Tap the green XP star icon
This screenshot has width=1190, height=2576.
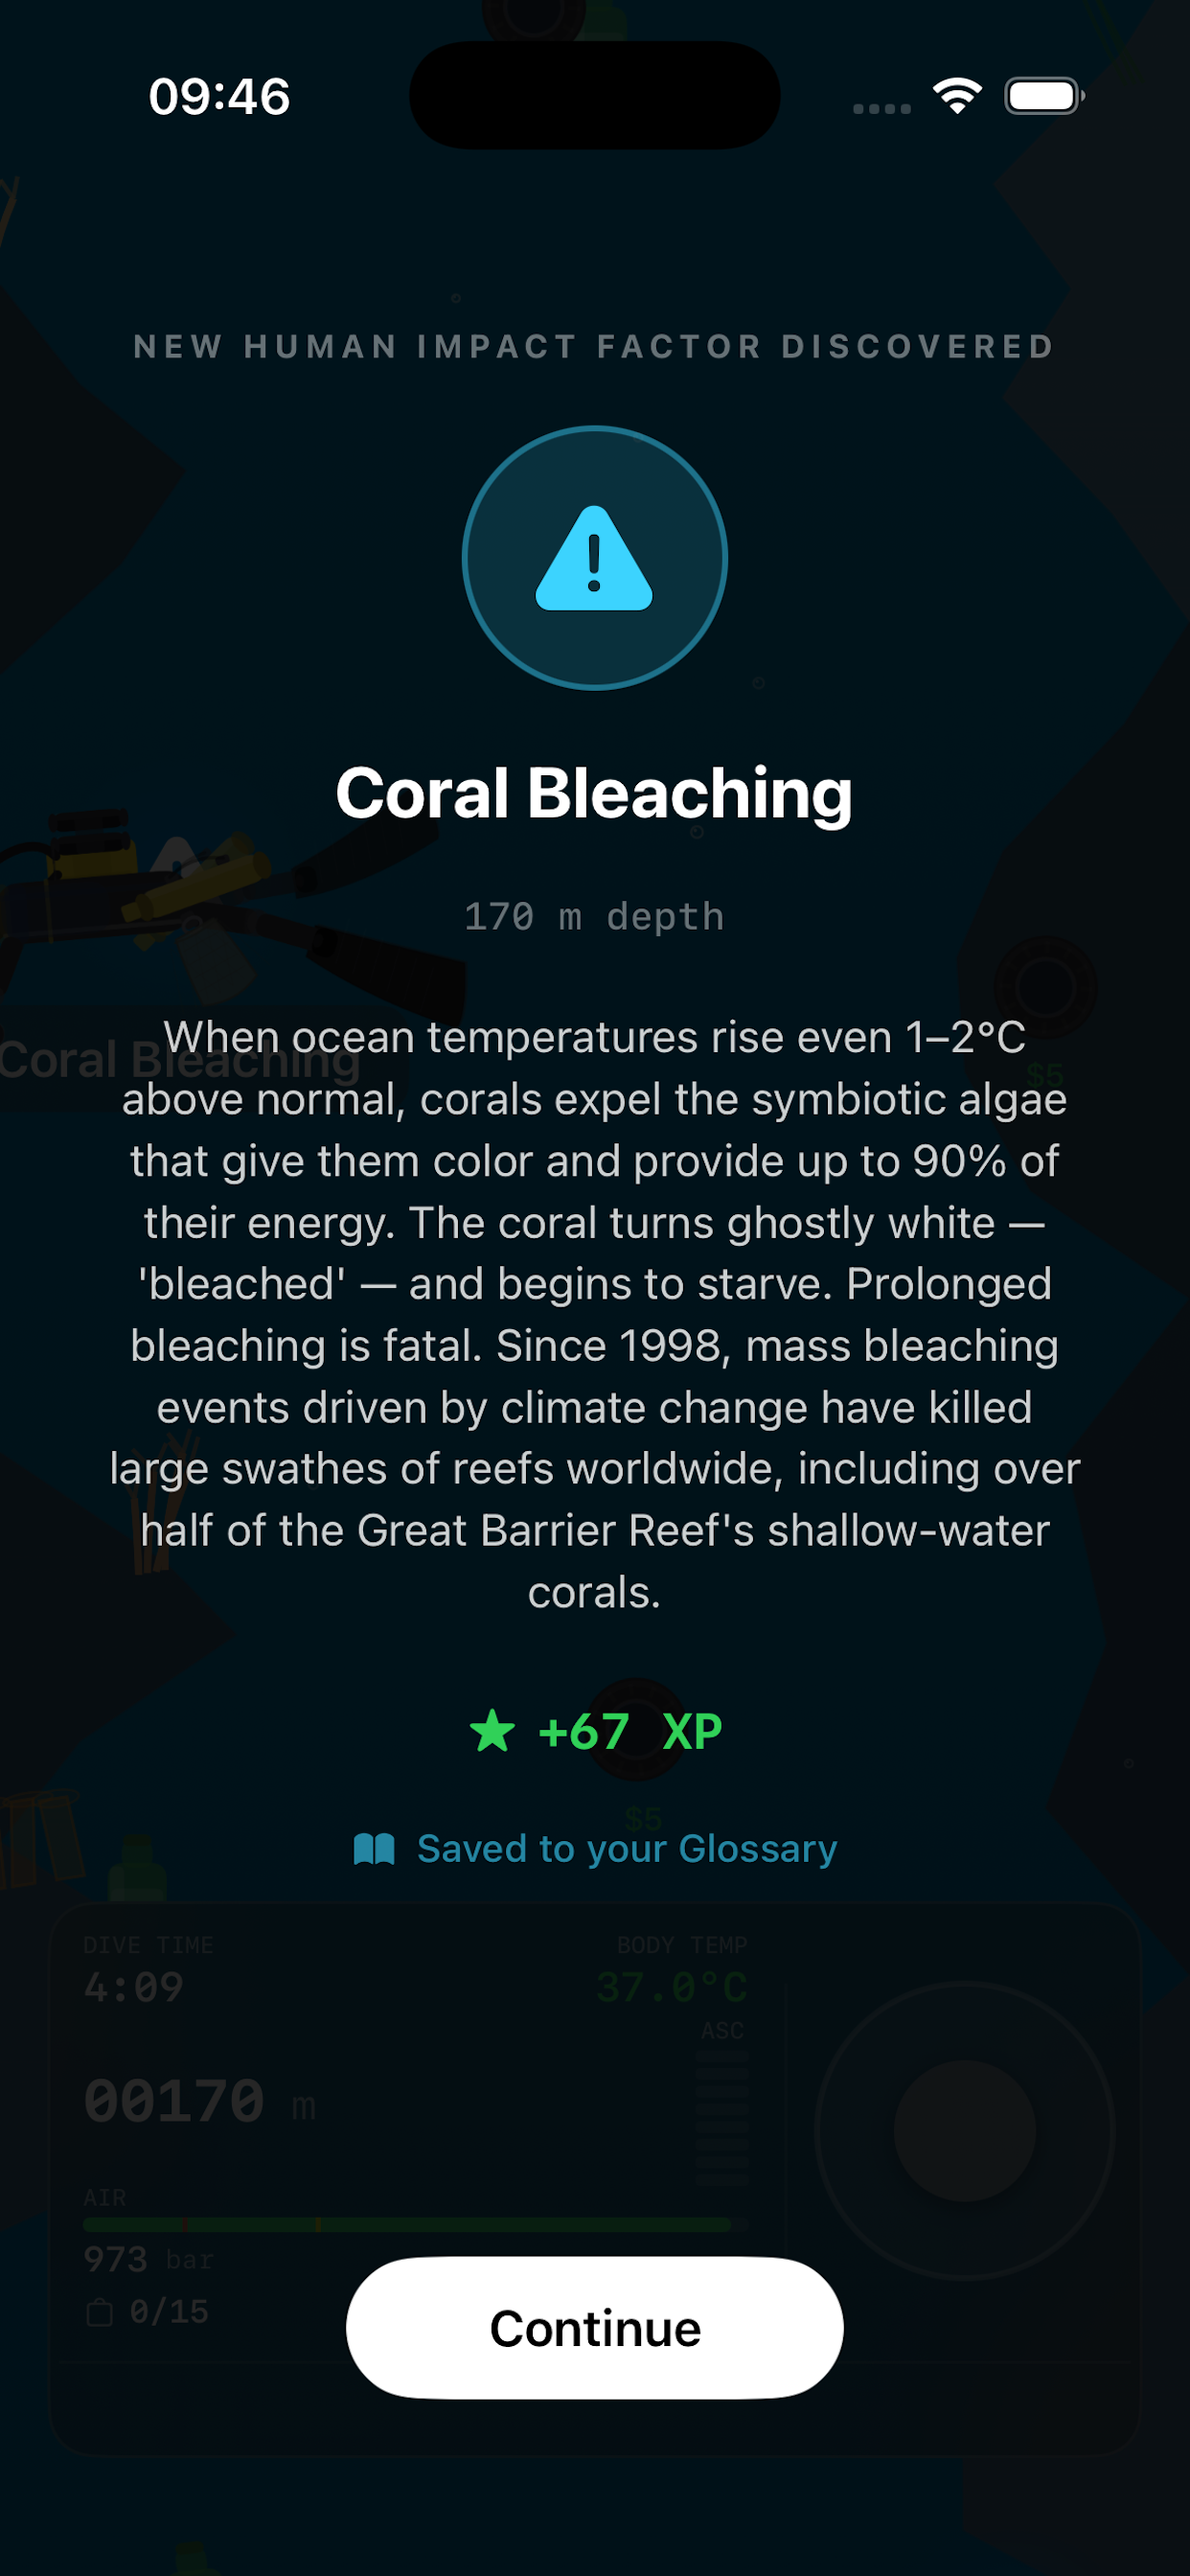click(492, 1730)
